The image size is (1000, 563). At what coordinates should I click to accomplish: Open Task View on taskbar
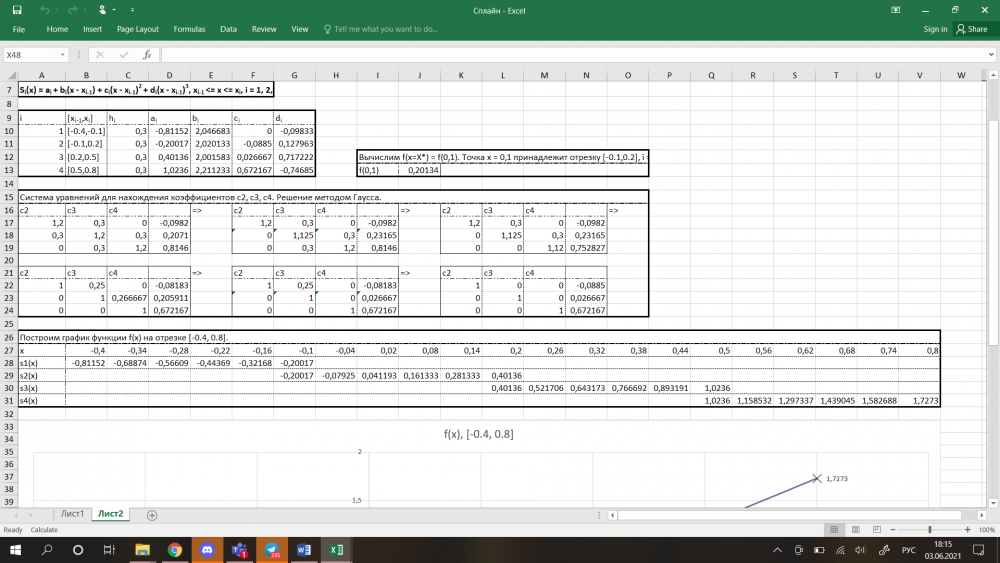109,550
